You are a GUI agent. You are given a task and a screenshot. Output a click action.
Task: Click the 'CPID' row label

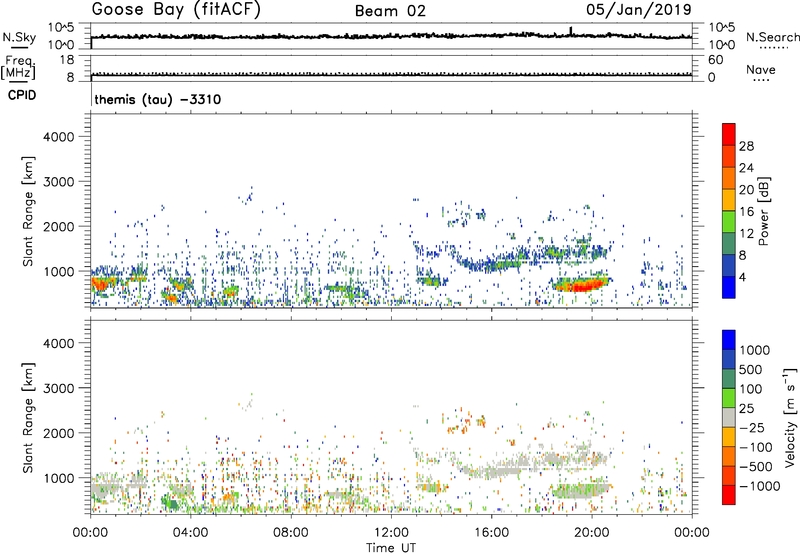click(22, 95)
